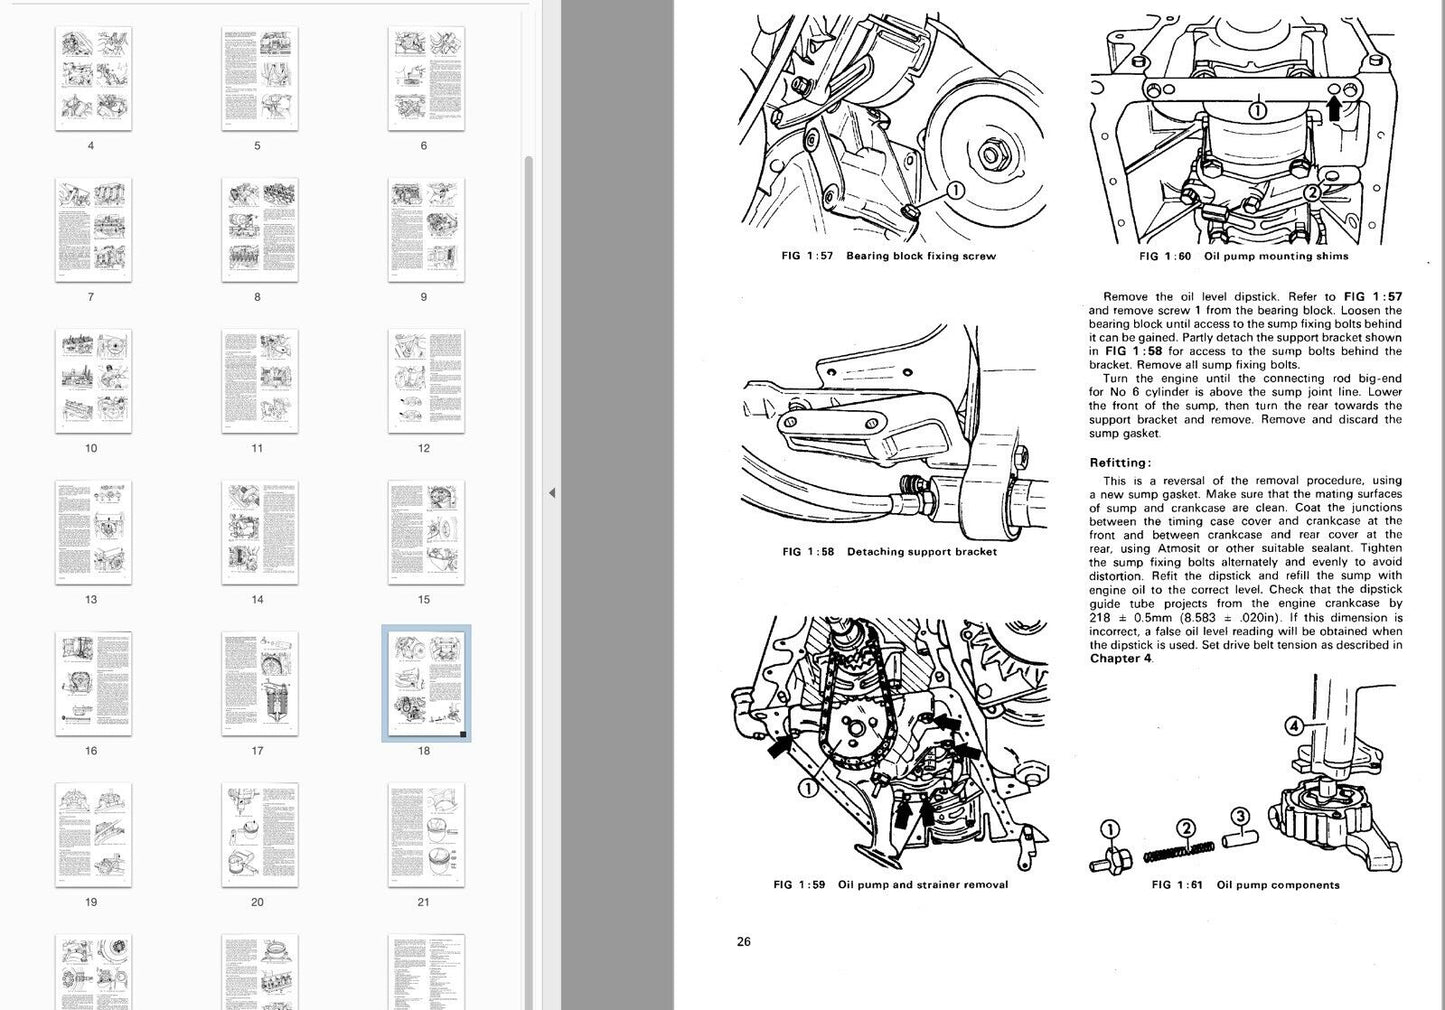Open page 4 thumbnail

pos(93,79)
